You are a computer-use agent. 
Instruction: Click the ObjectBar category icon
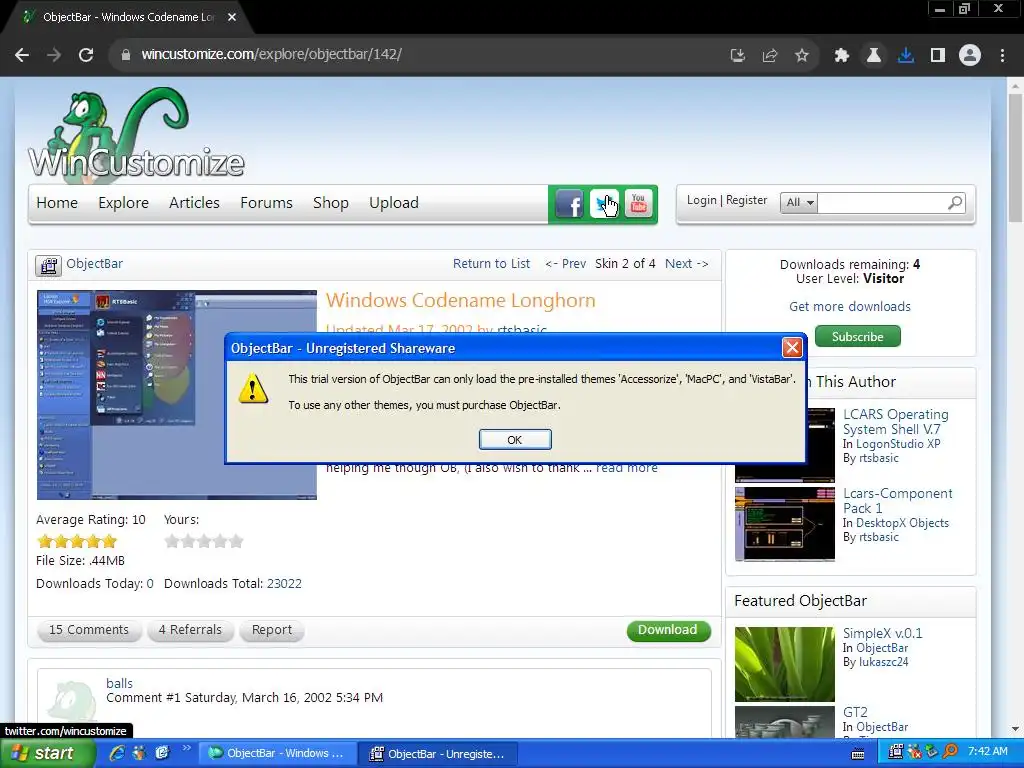click(48, 265)
